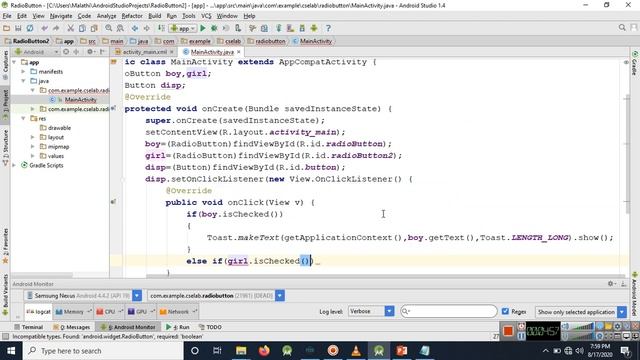Click scroll-from-source icon in Project panel
The width and height of the screenshot is (640, 360).
66,52
